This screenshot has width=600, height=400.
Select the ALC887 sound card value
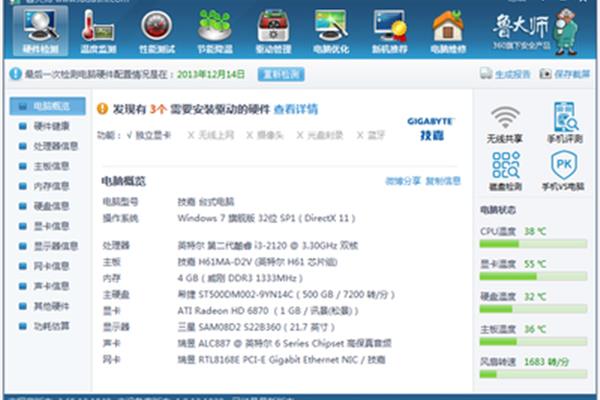284,343
